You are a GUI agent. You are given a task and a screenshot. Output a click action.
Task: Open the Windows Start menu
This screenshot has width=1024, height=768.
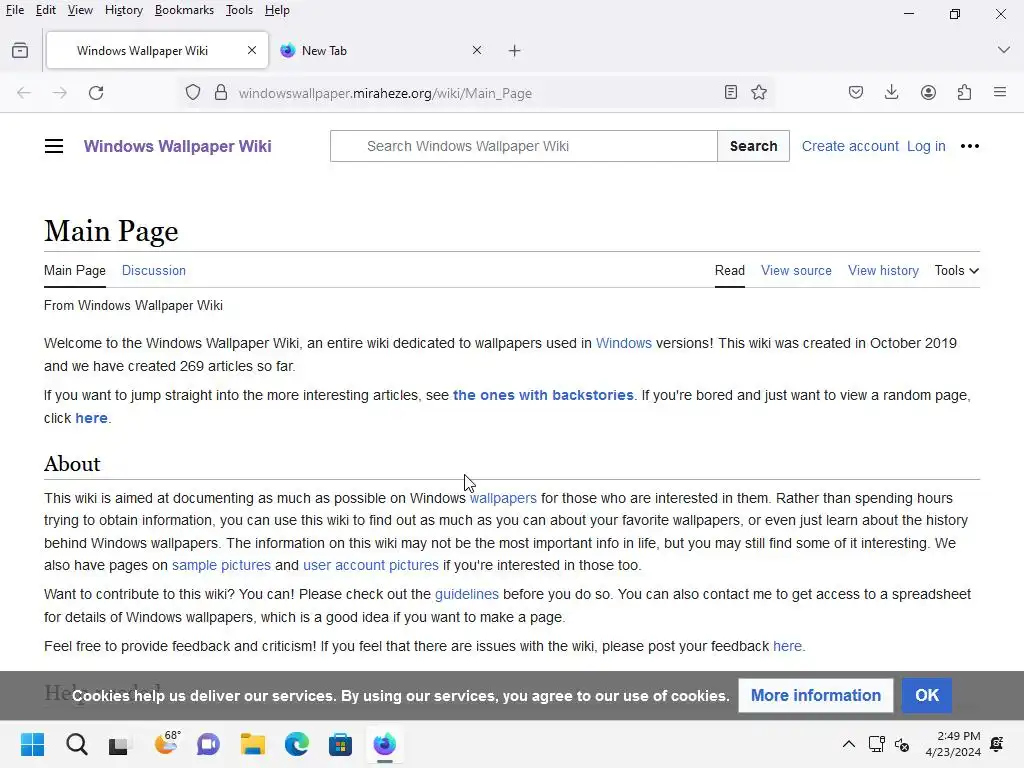[x=33, y=744]
